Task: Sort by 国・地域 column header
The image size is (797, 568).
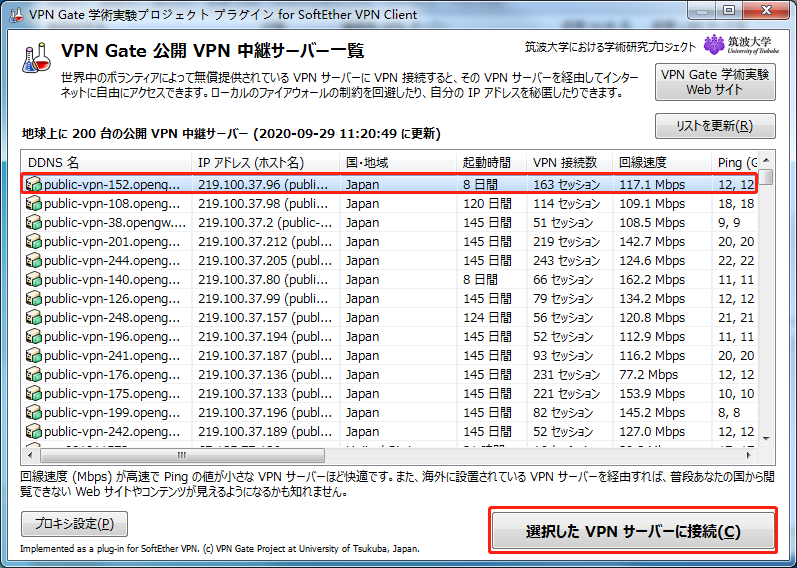Action: pyautogui.click(x=398, y=163)
